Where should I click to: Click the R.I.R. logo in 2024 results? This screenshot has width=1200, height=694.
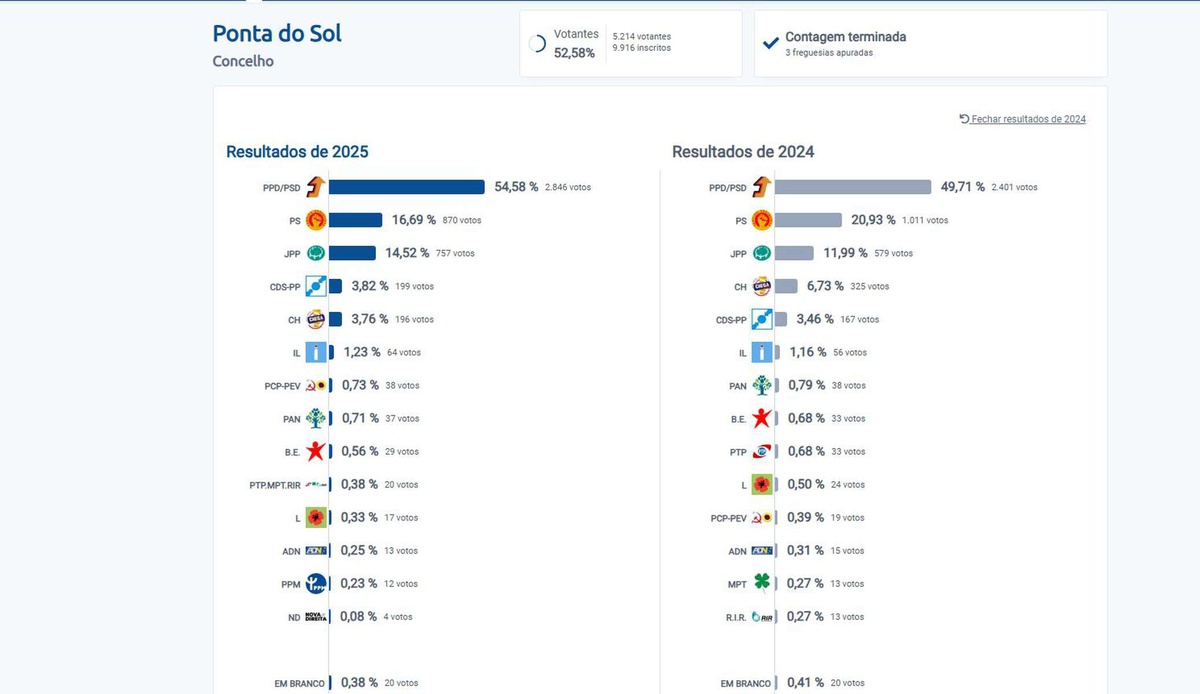pyautogui.click(x=762, y=616)
